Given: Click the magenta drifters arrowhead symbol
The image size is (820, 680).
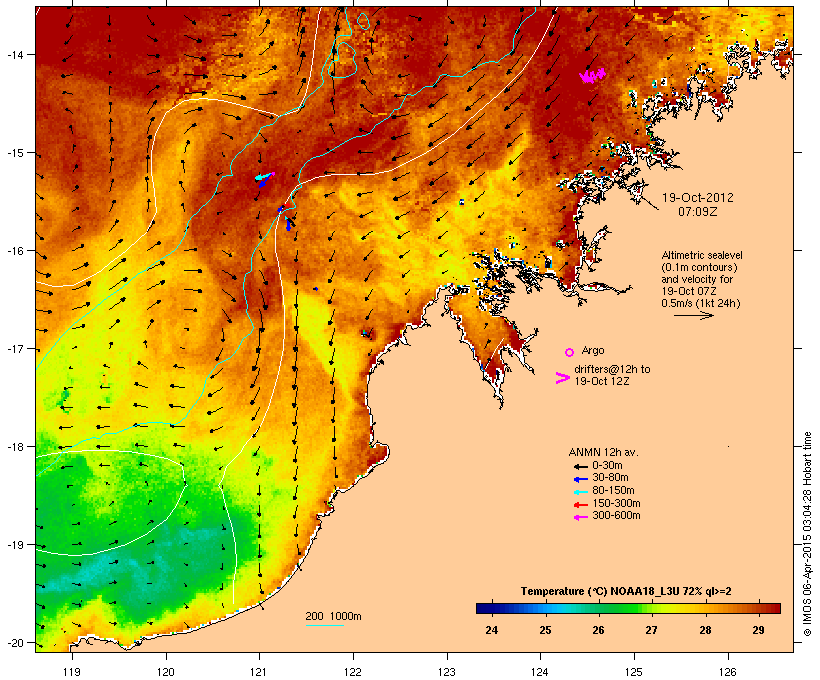Looking at the screenshot, I should coord(562,378).
